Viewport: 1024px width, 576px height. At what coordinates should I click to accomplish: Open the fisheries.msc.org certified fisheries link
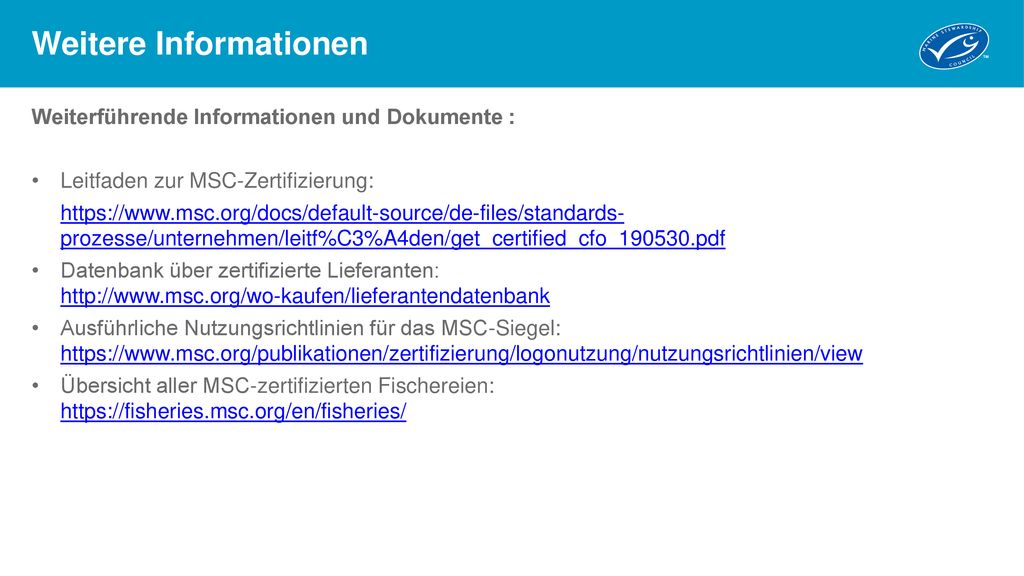[233, 411]
